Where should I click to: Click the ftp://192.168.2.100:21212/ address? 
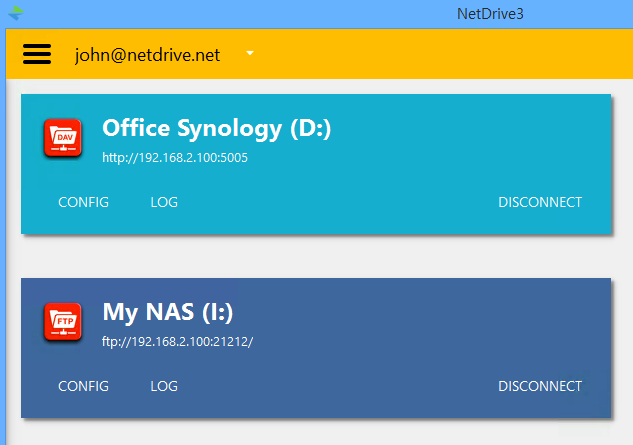[x=178, y=341]
